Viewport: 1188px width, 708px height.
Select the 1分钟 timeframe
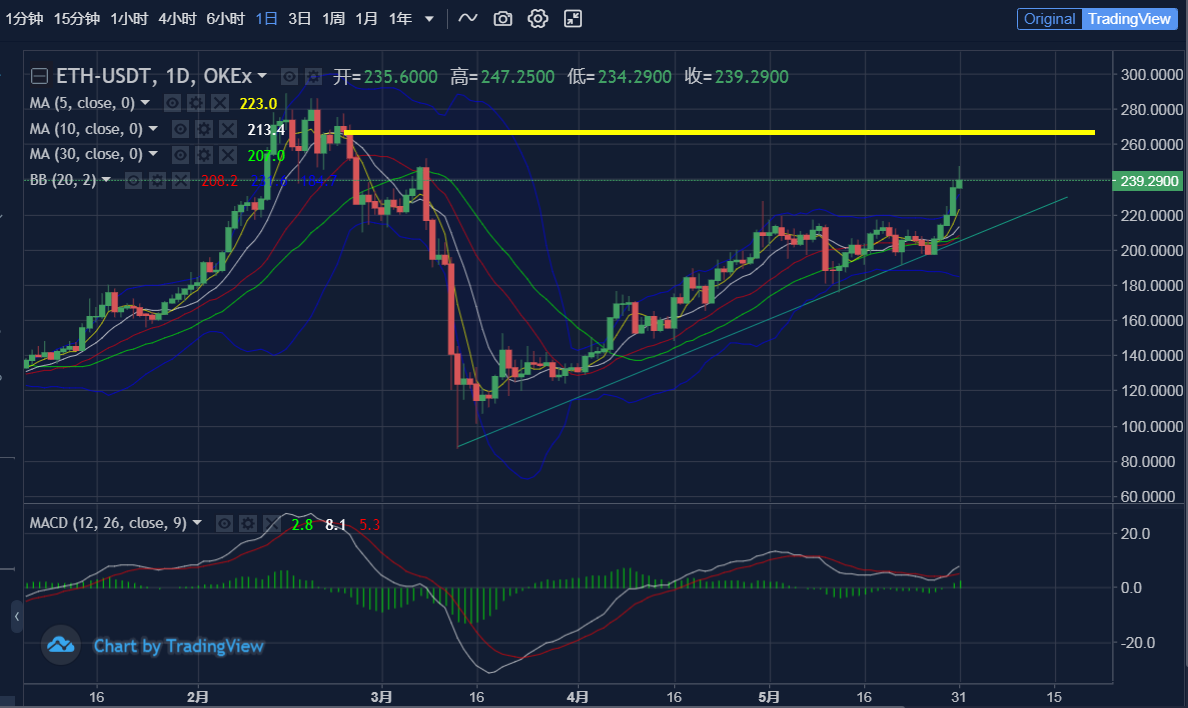click(24, 18)
